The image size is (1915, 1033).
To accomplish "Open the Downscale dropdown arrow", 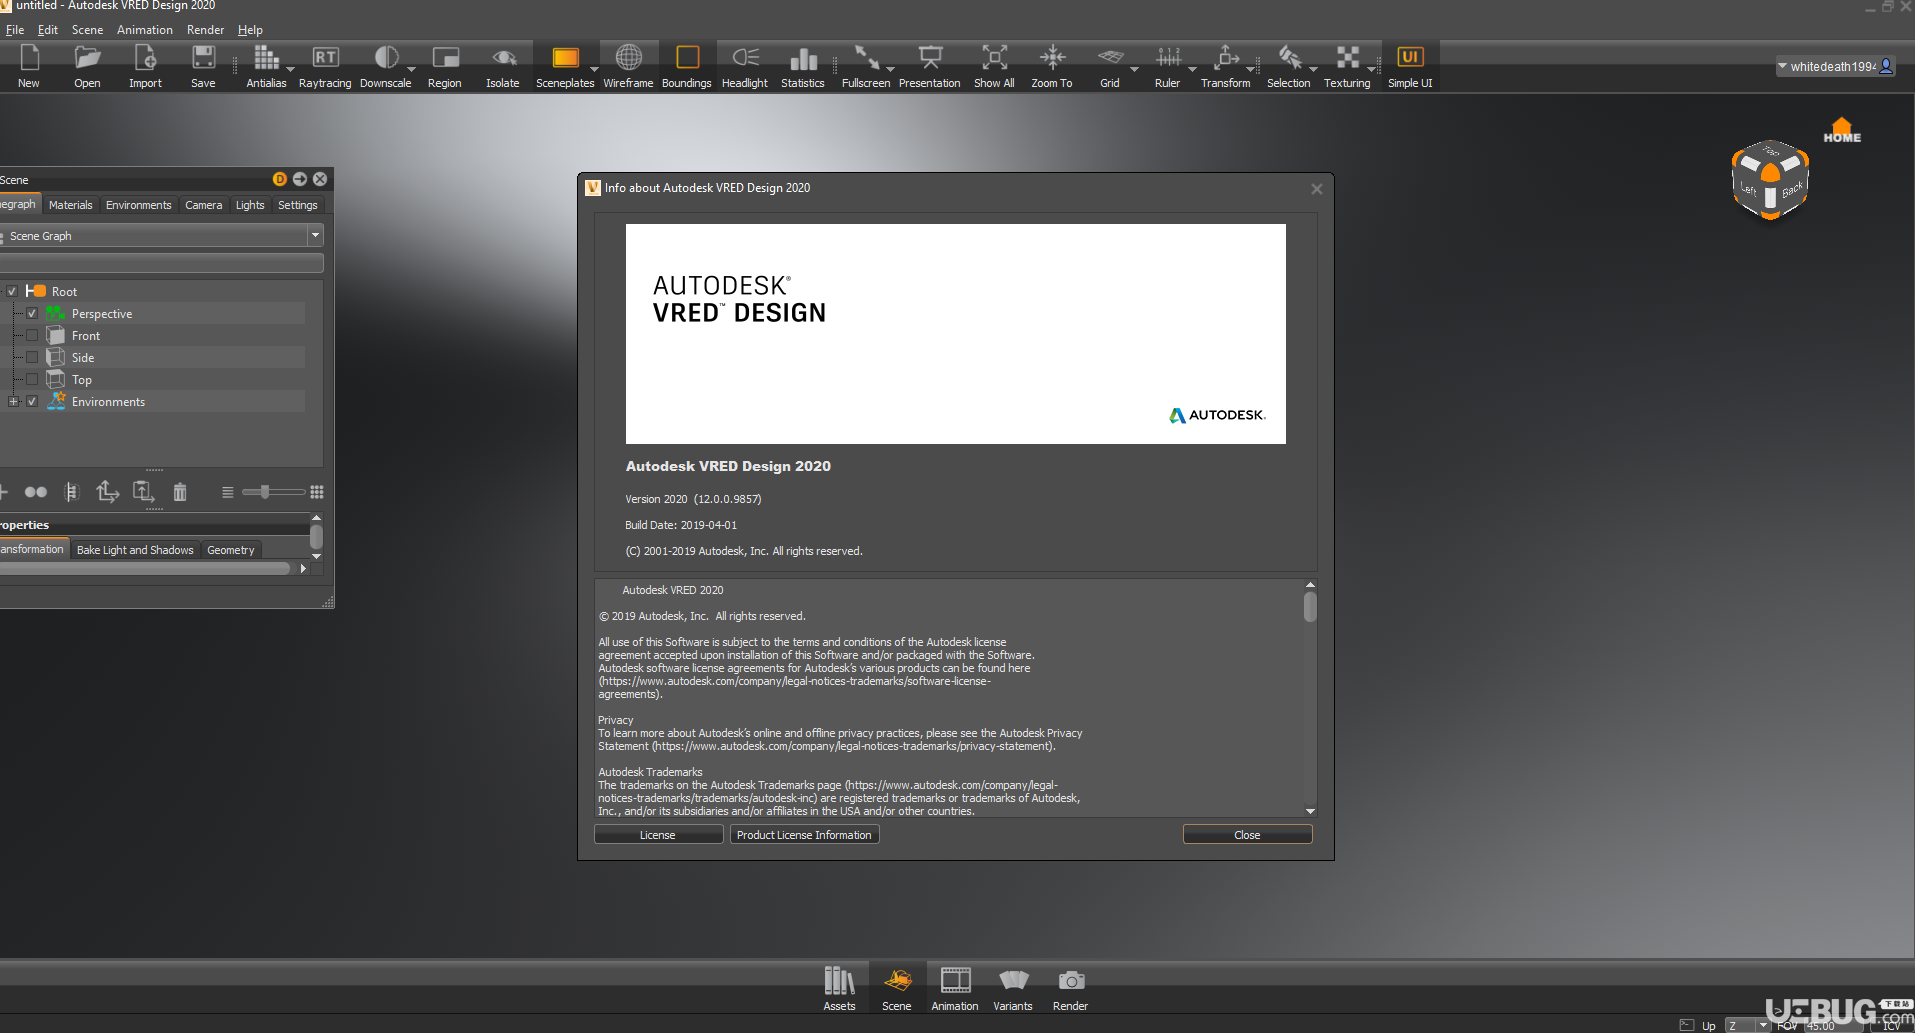I will (x=411, y=69).
